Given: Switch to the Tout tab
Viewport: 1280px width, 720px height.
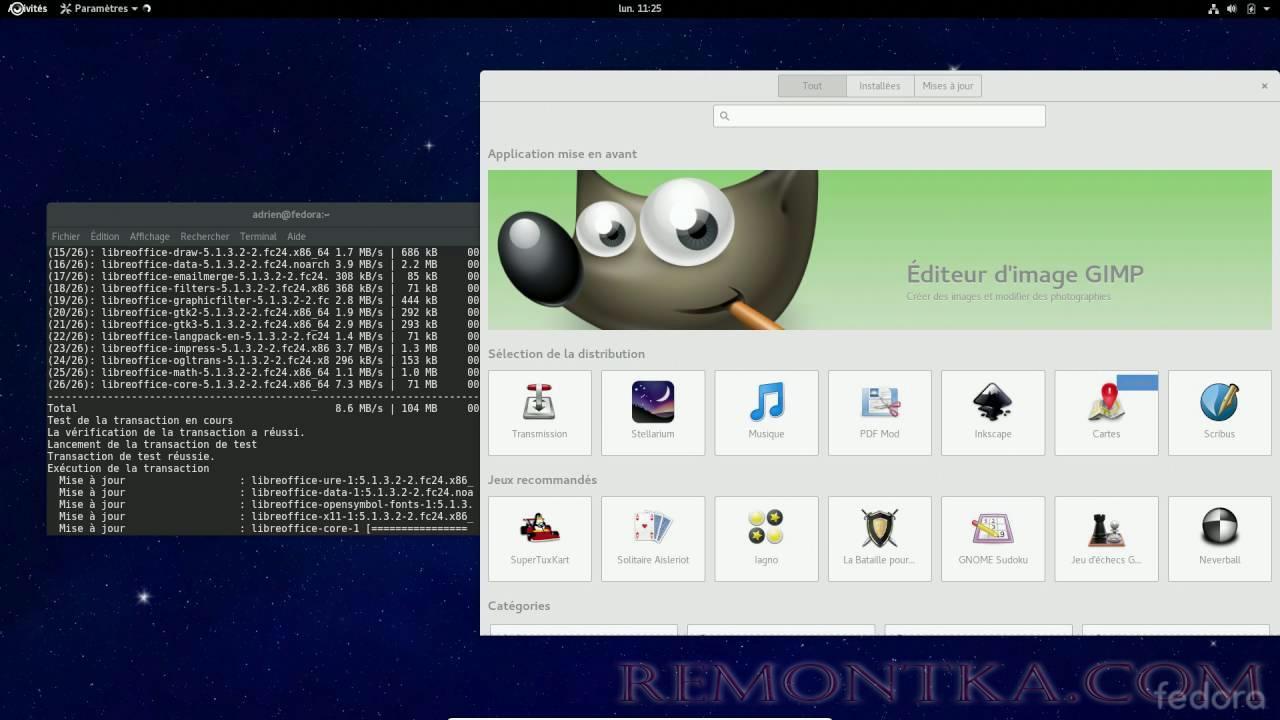Looking at the screenshot, I should [812, 86].
